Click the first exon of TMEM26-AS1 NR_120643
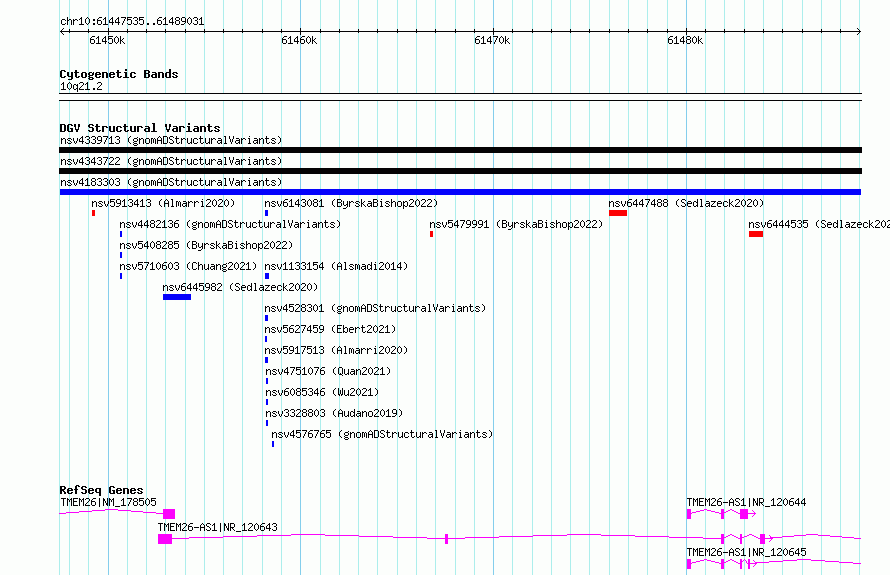The width and height of the screenshot is (890, 575). (x=165, y=539)
